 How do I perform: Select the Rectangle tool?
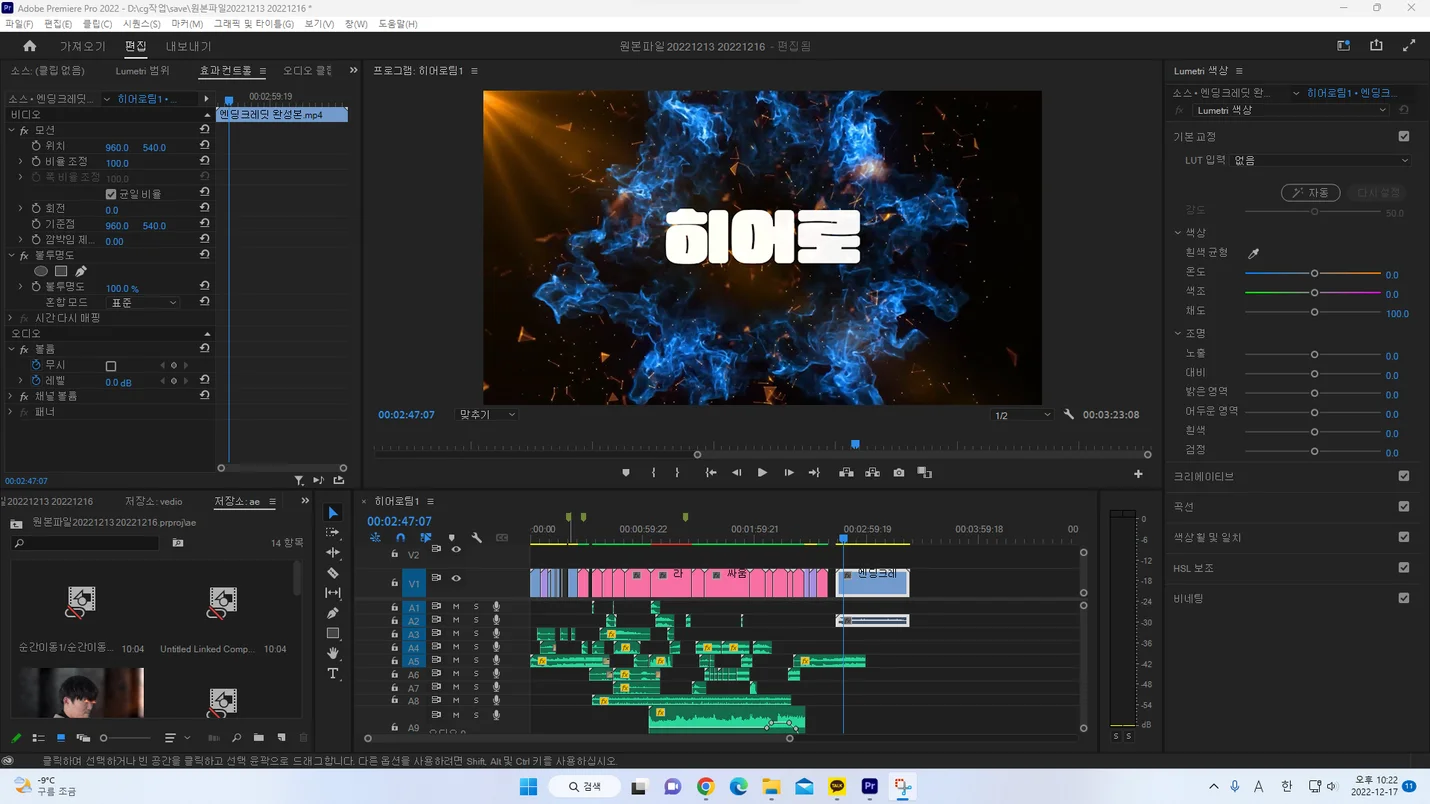point(333,633)
